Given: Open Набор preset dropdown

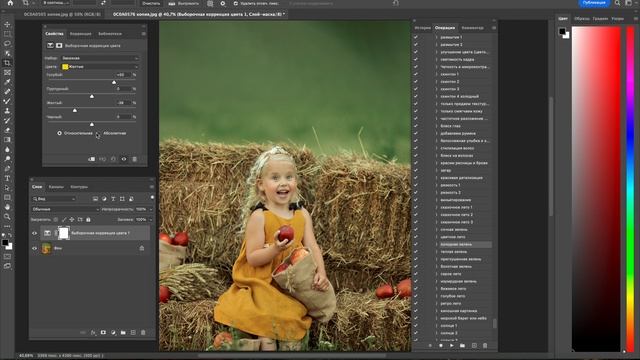Looking at the screenshot, I should coord(100,58).
